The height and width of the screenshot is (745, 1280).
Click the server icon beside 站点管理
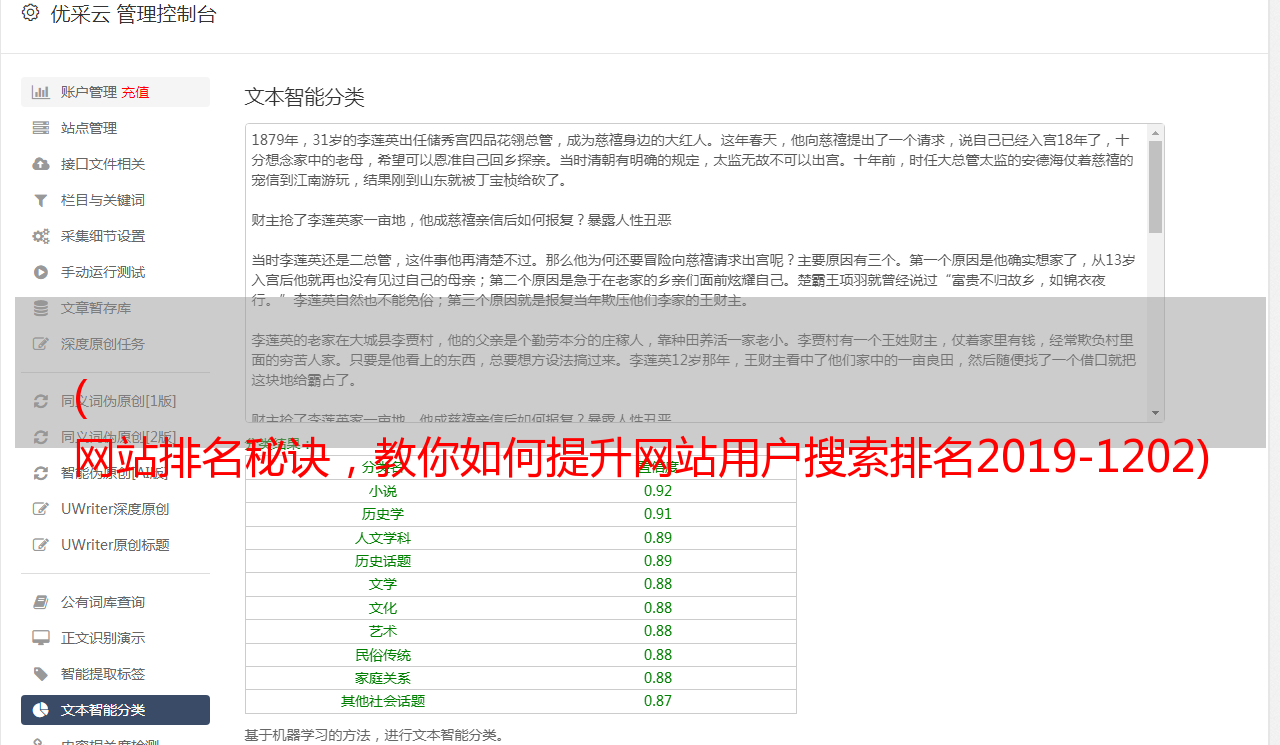pyautogui.click(x=41, y=128)
